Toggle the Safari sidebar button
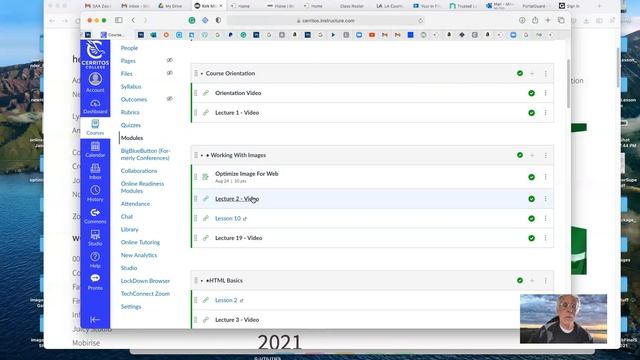The height and width of the screenshot is (360, 640). [119, 20]
